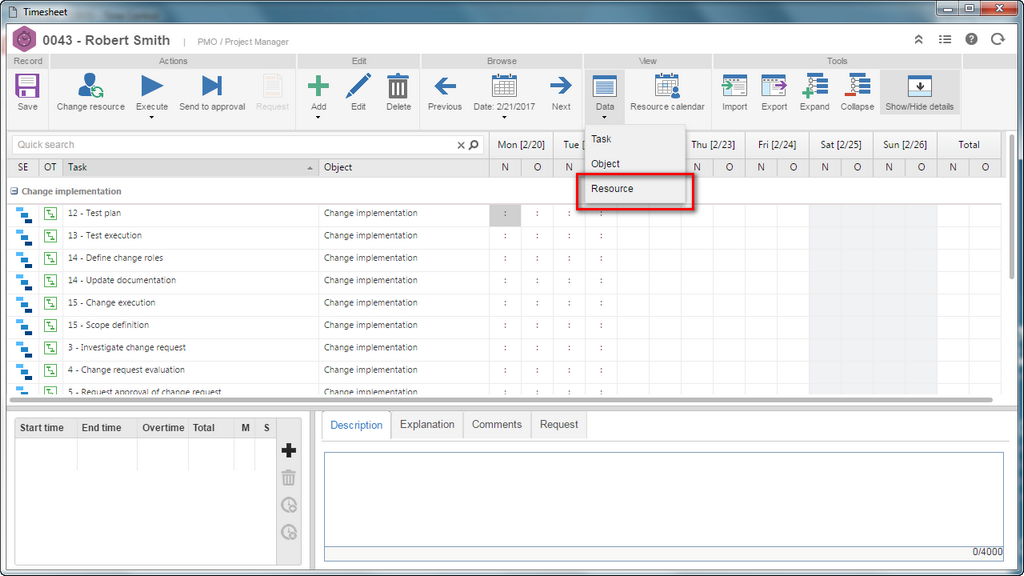Click the green object icon for 13 - Test execution
Image resolution: width=1024 pixels, height=576 pixels.
50,236
